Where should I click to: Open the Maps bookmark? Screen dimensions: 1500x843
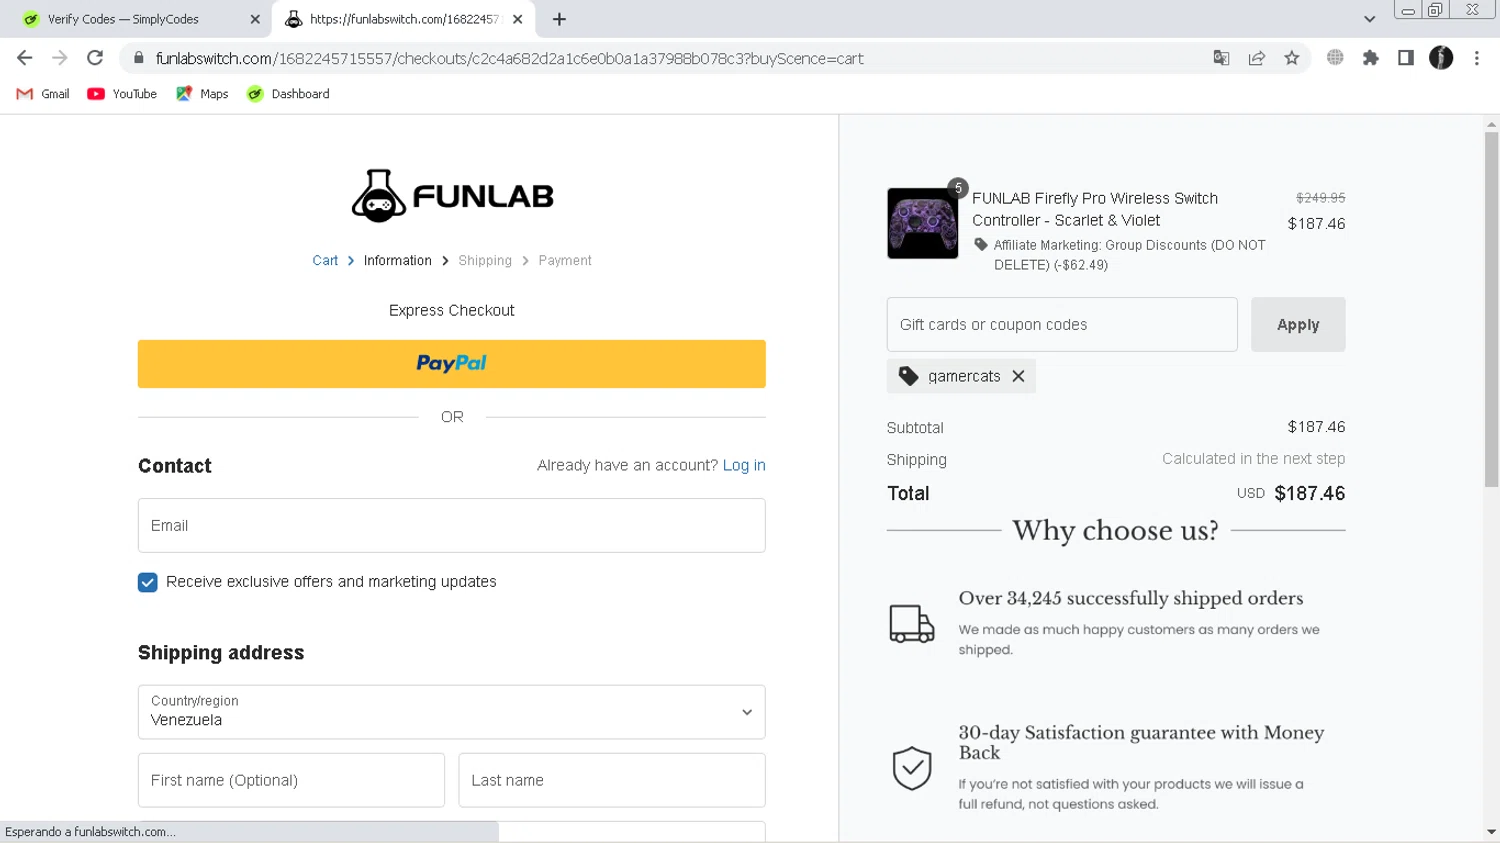pyautogui.click(x=202, y=94)
